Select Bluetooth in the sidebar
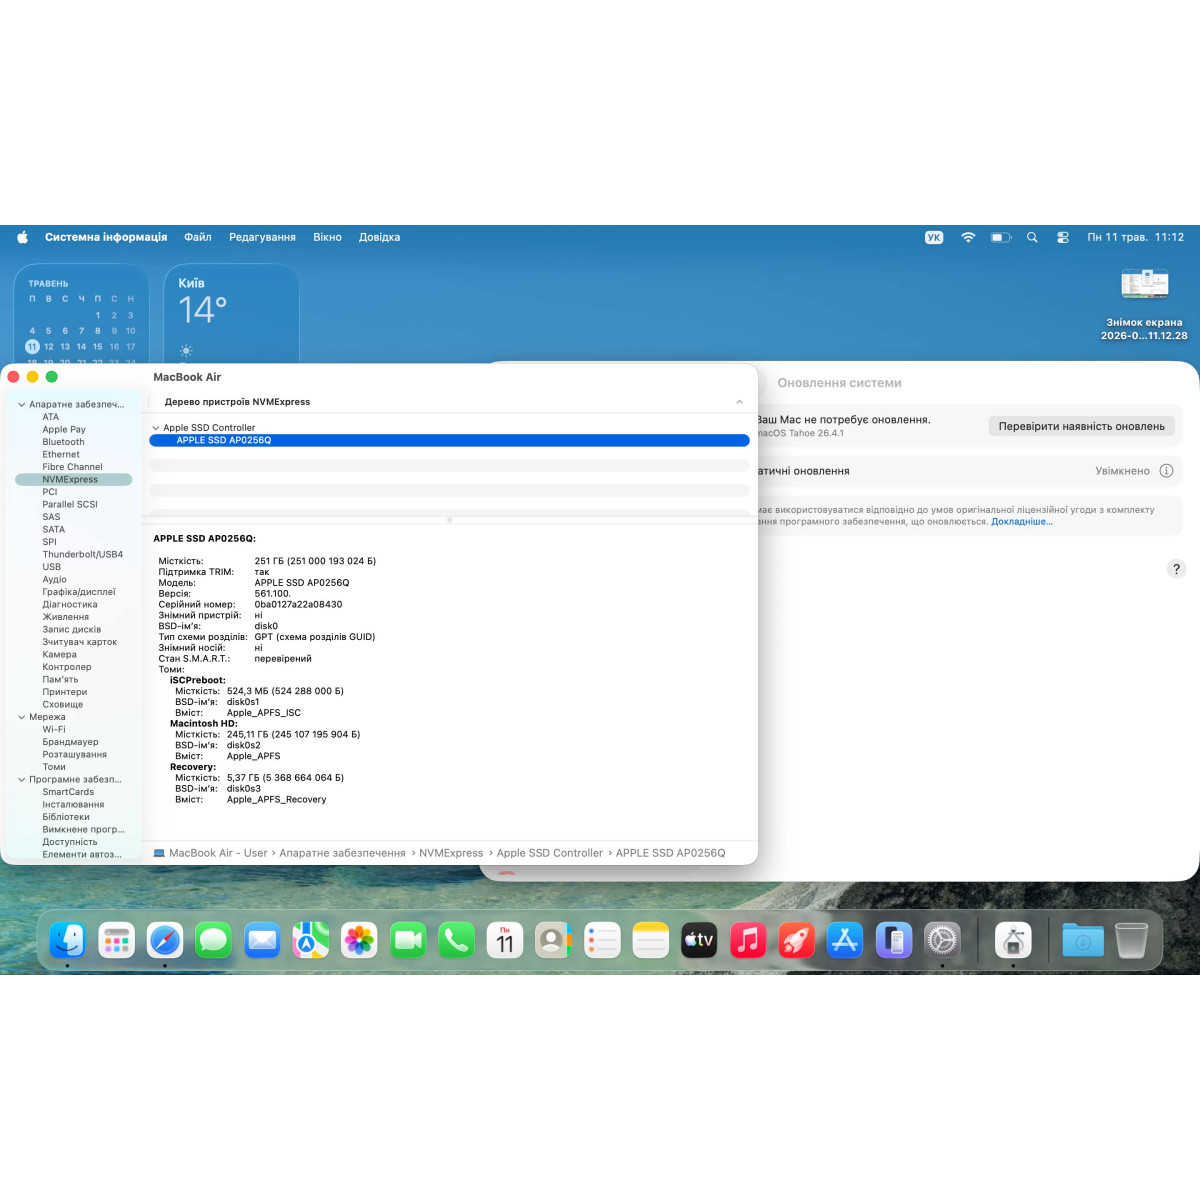Viewport: 1200px width, 1200px height. pos(63,442)
